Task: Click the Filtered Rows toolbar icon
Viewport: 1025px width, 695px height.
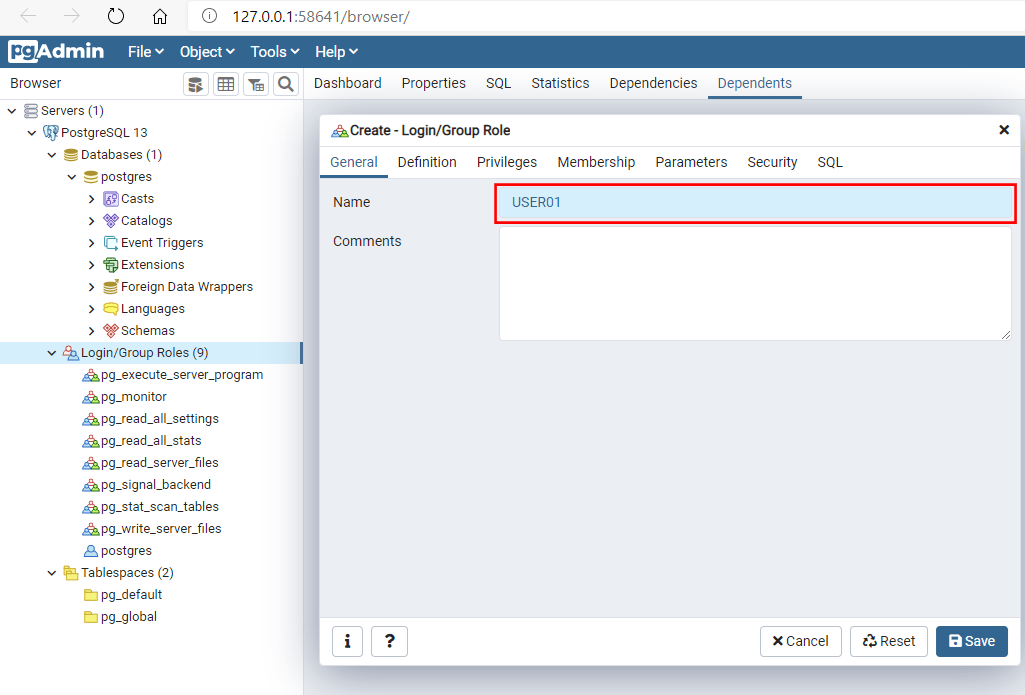Action: tap(256, 84)
